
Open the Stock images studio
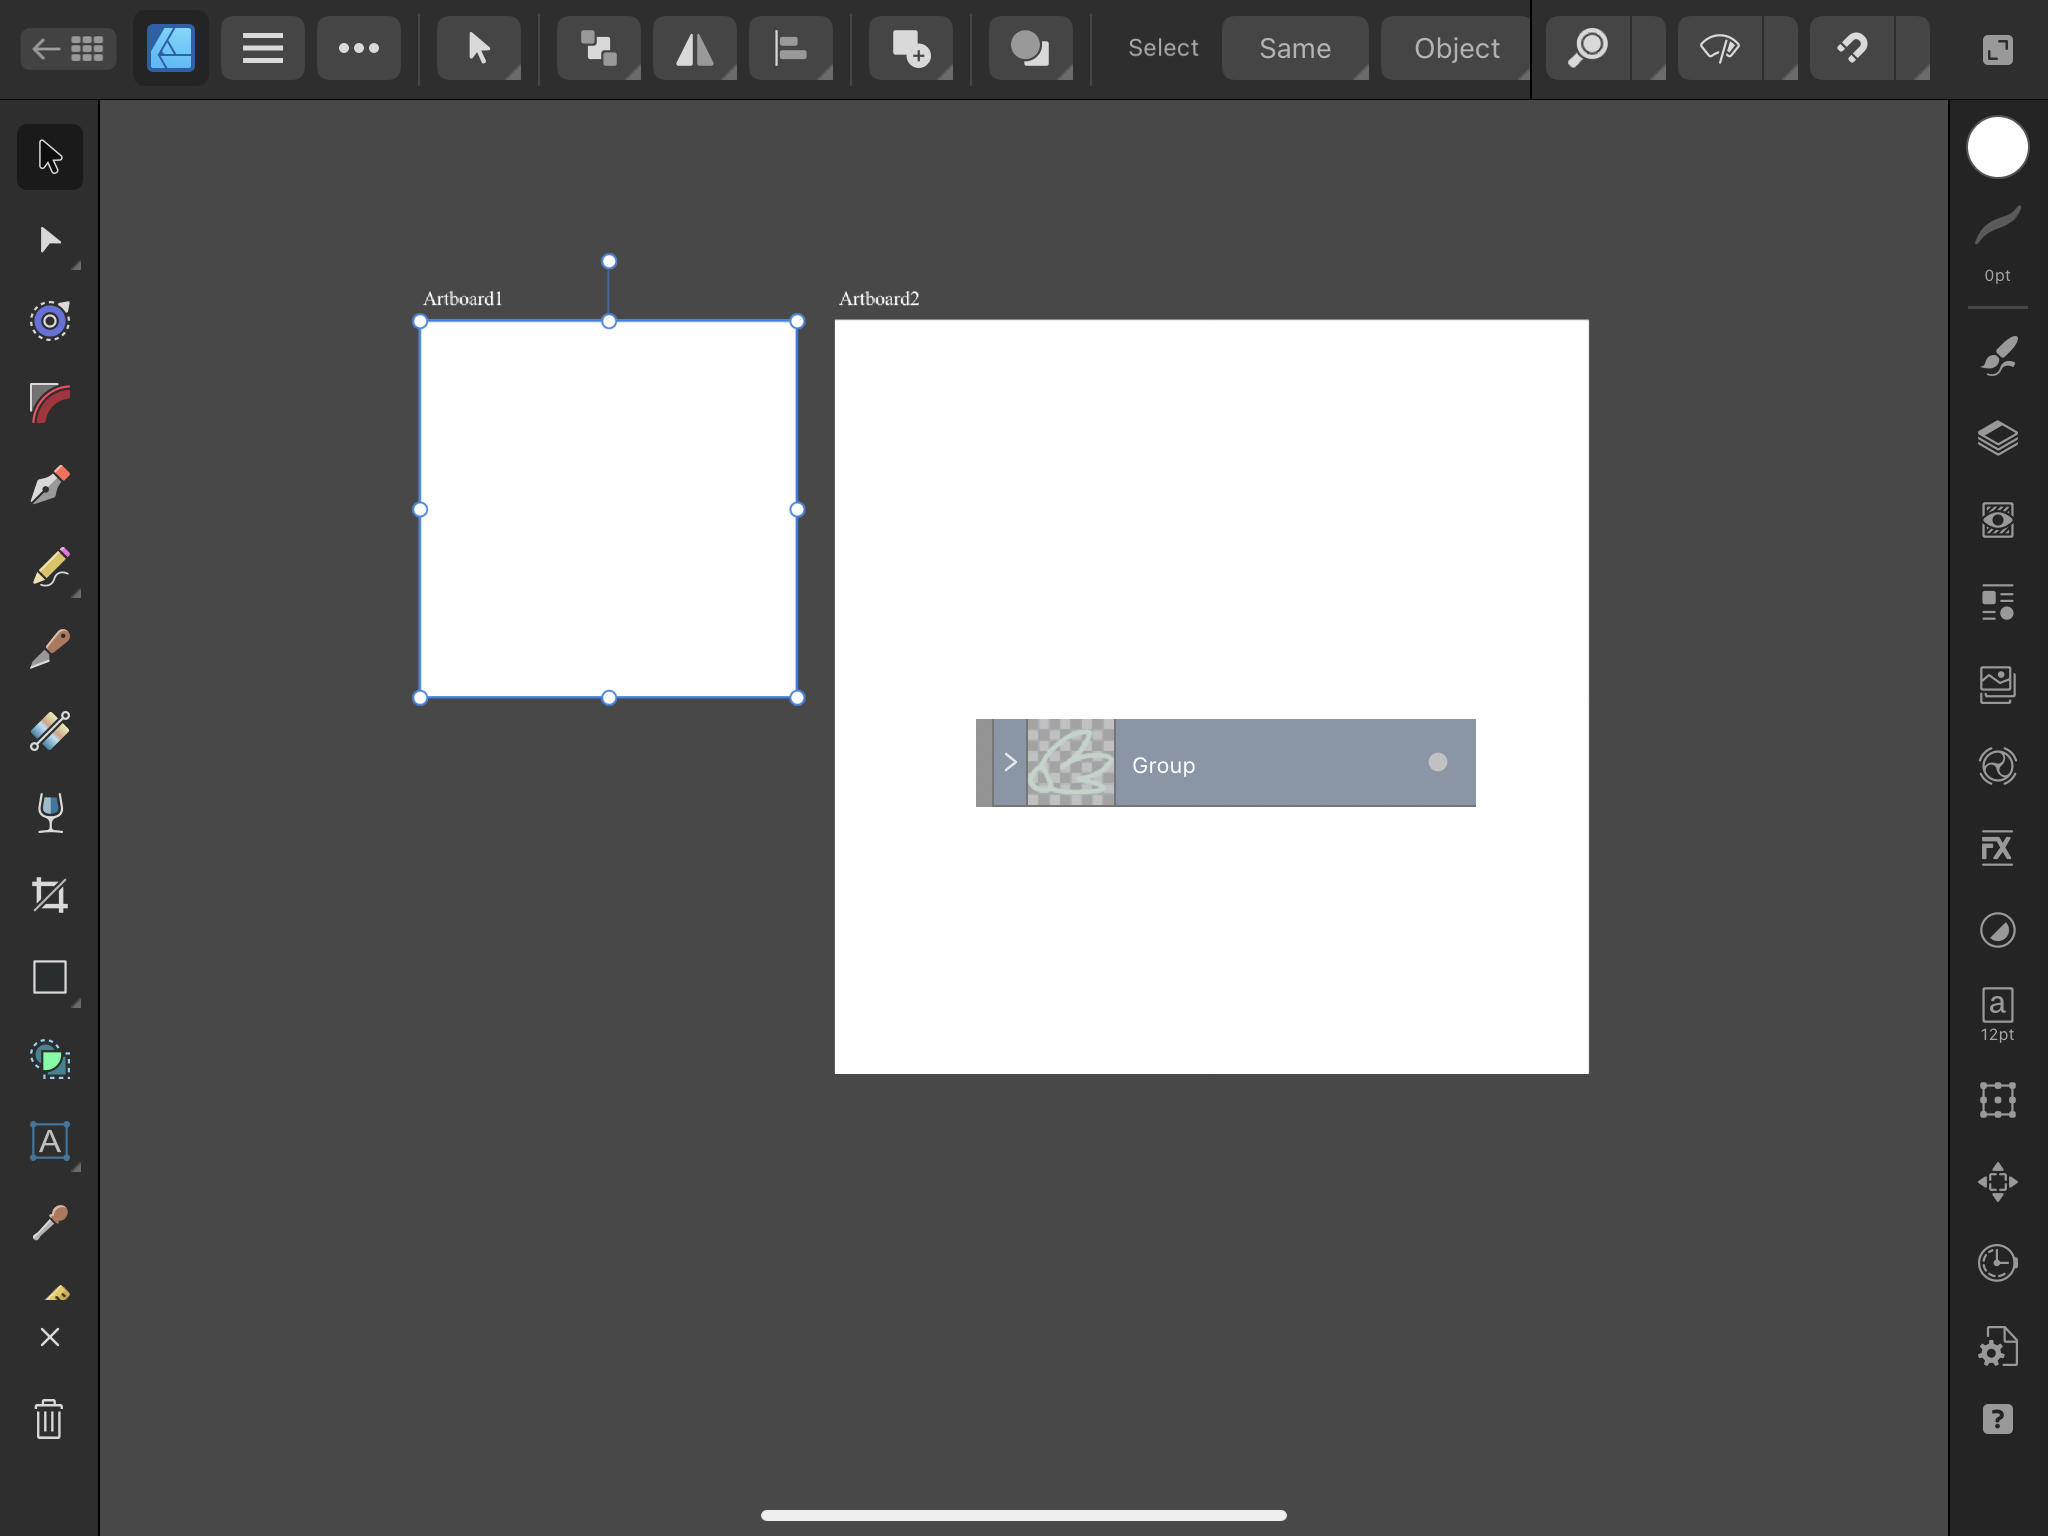[1997, 684]
